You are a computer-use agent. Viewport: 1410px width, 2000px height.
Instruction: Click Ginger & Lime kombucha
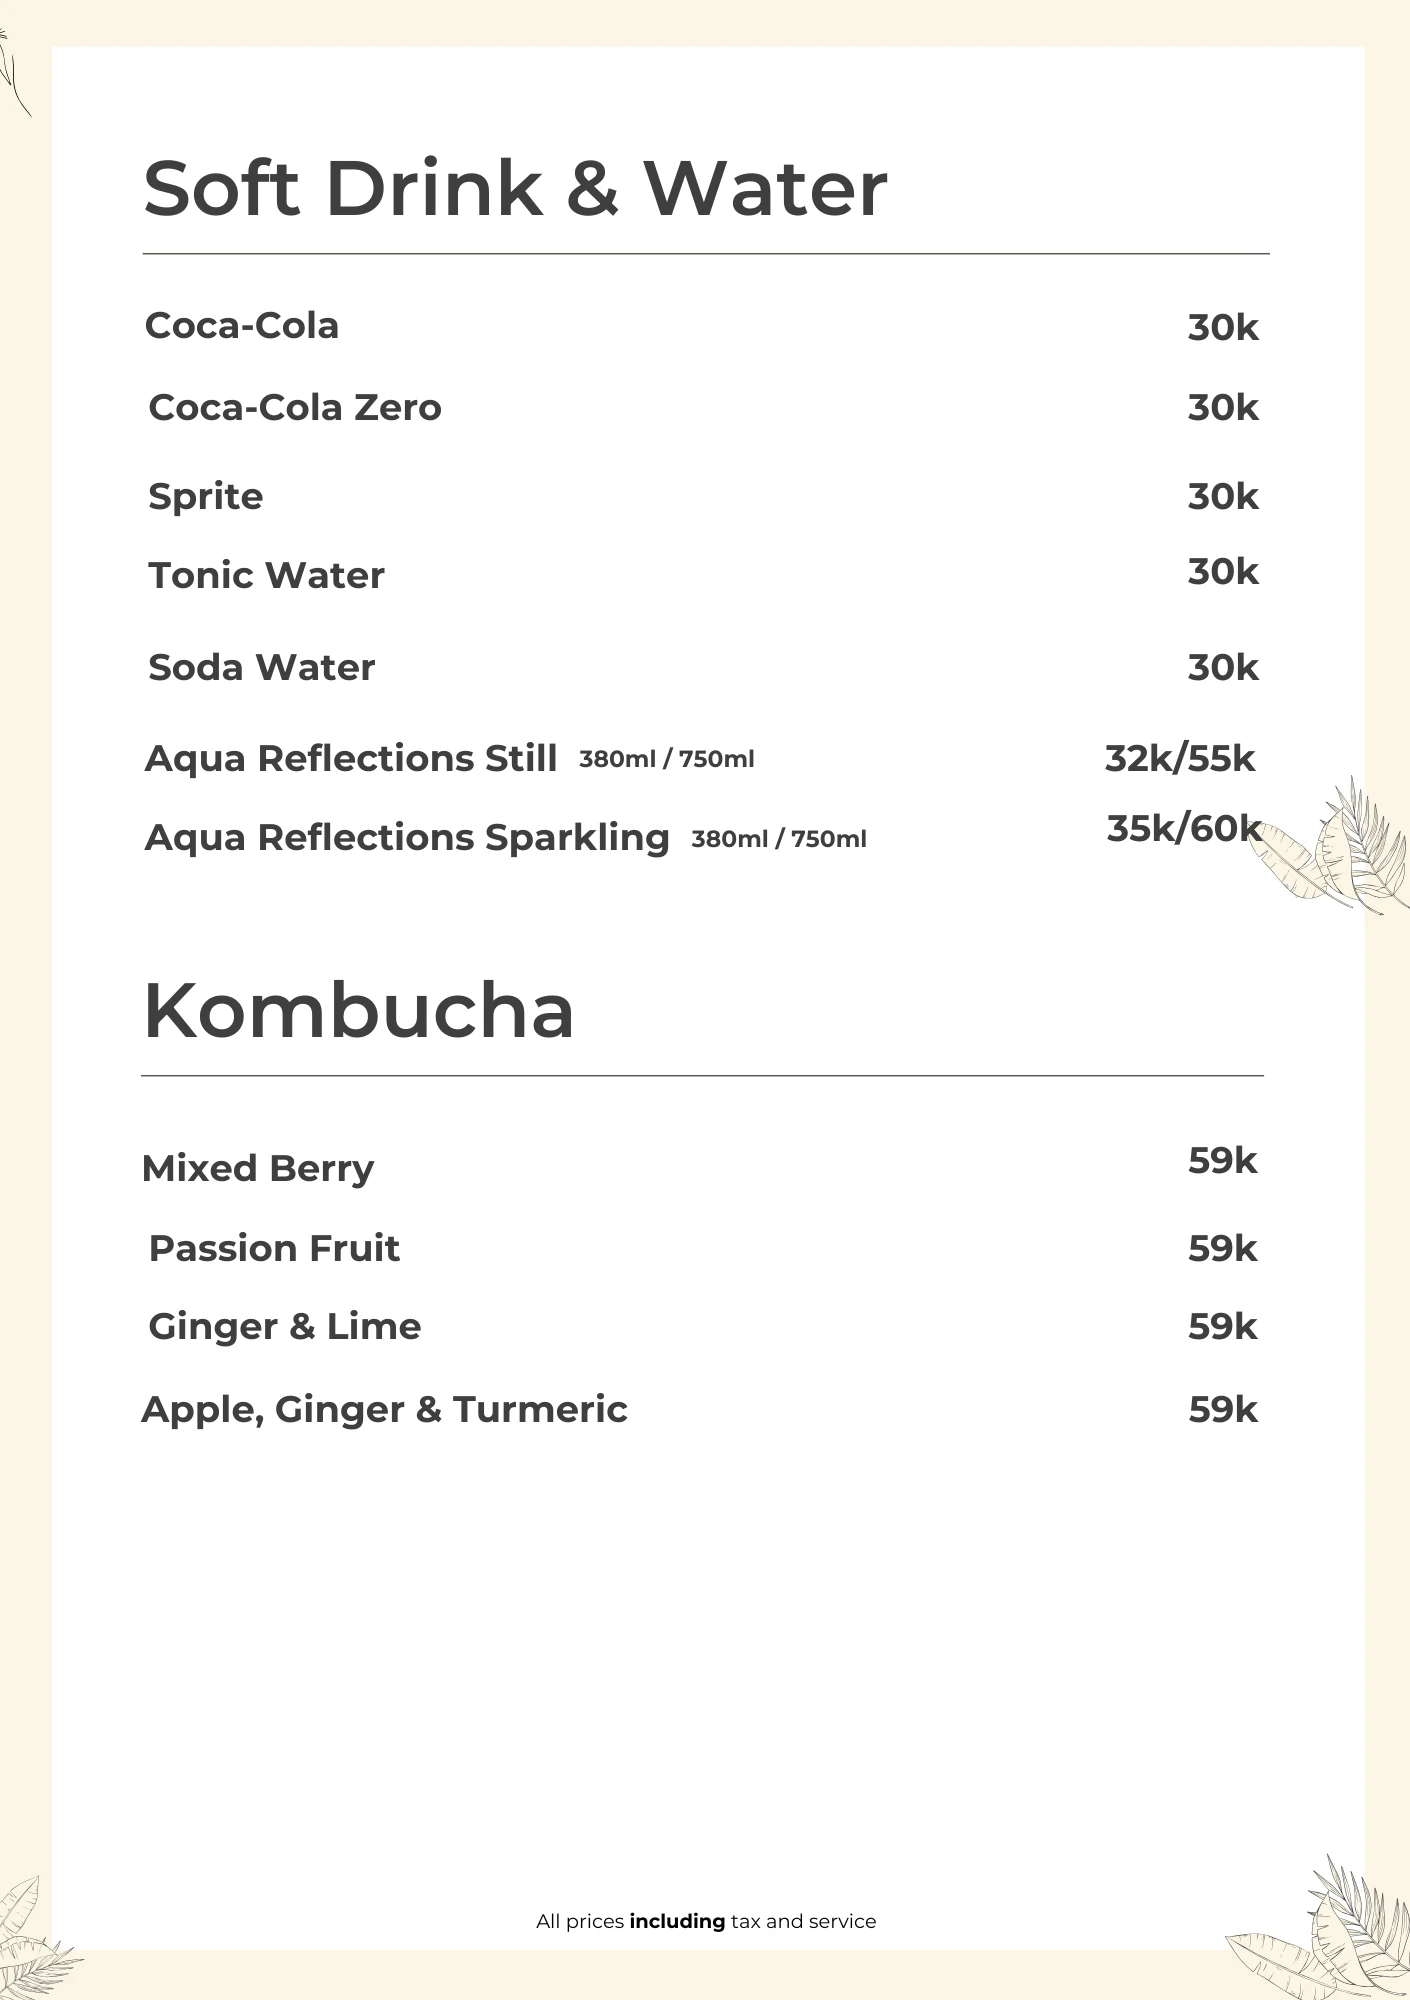[285, 1327]
